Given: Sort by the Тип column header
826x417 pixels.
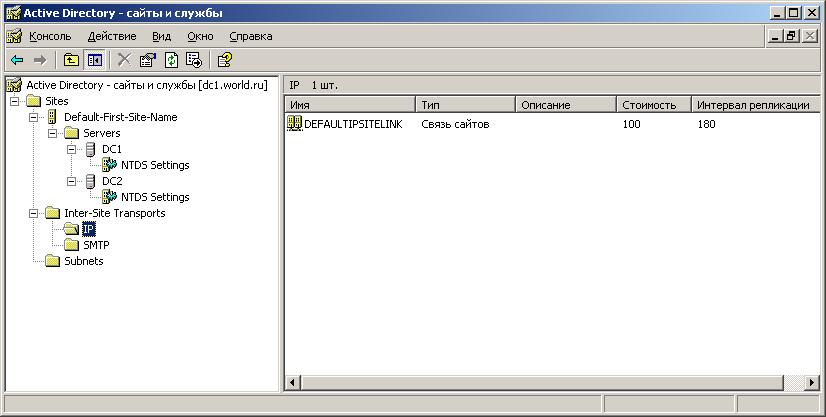Looking at the screenshot, I should (466, 105).
